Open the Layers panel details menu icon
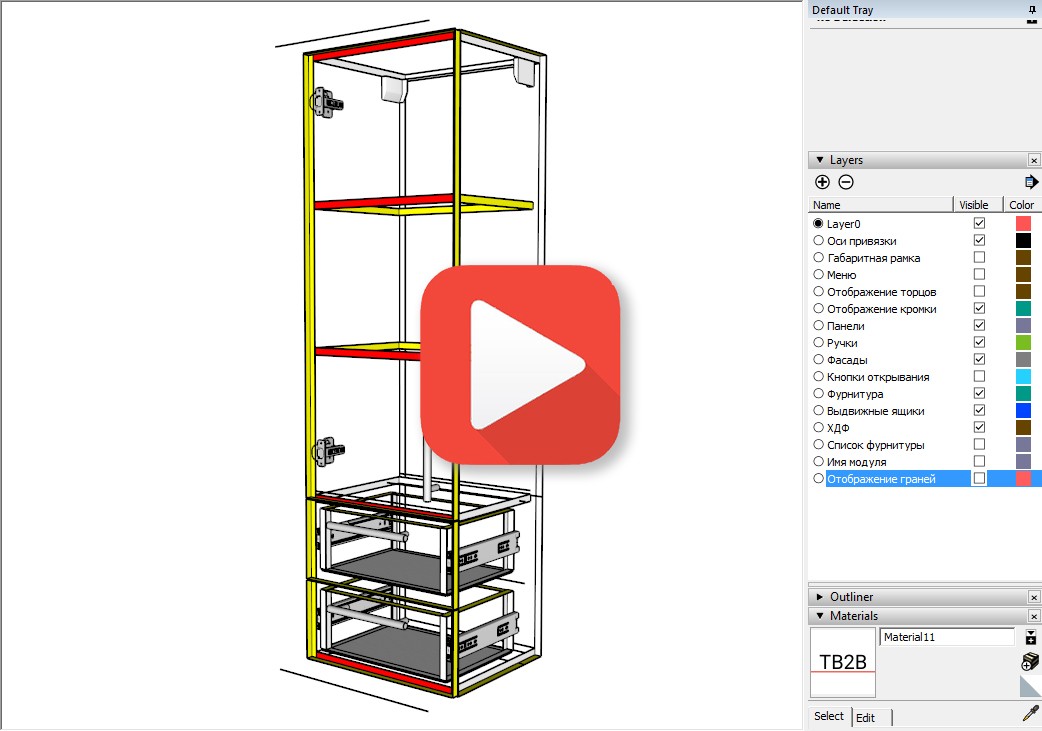 click(x=1031, y=182)
